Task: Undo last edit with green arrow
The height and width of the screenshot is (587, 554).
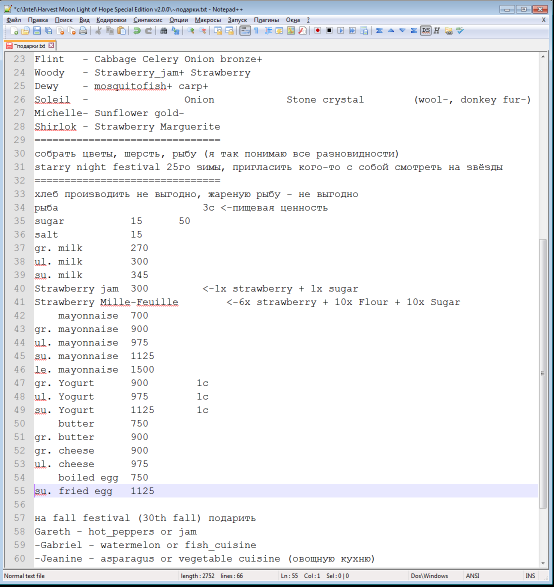Action: (x=137, y=31)
